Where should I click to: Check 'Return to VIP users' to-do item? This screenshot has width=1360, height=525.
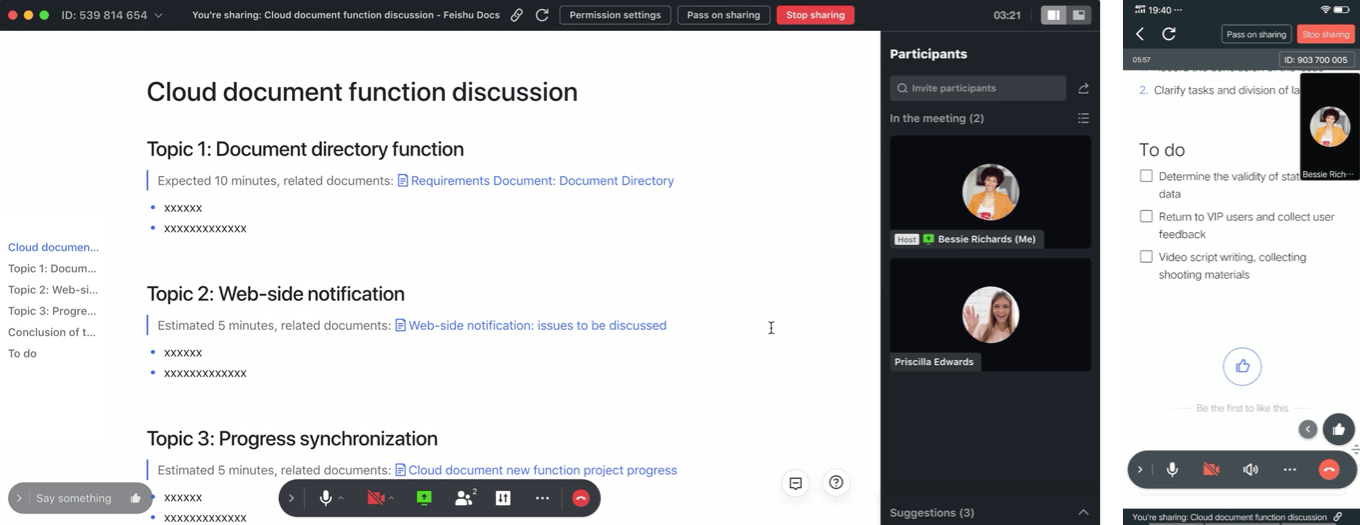coord(1146,216)
